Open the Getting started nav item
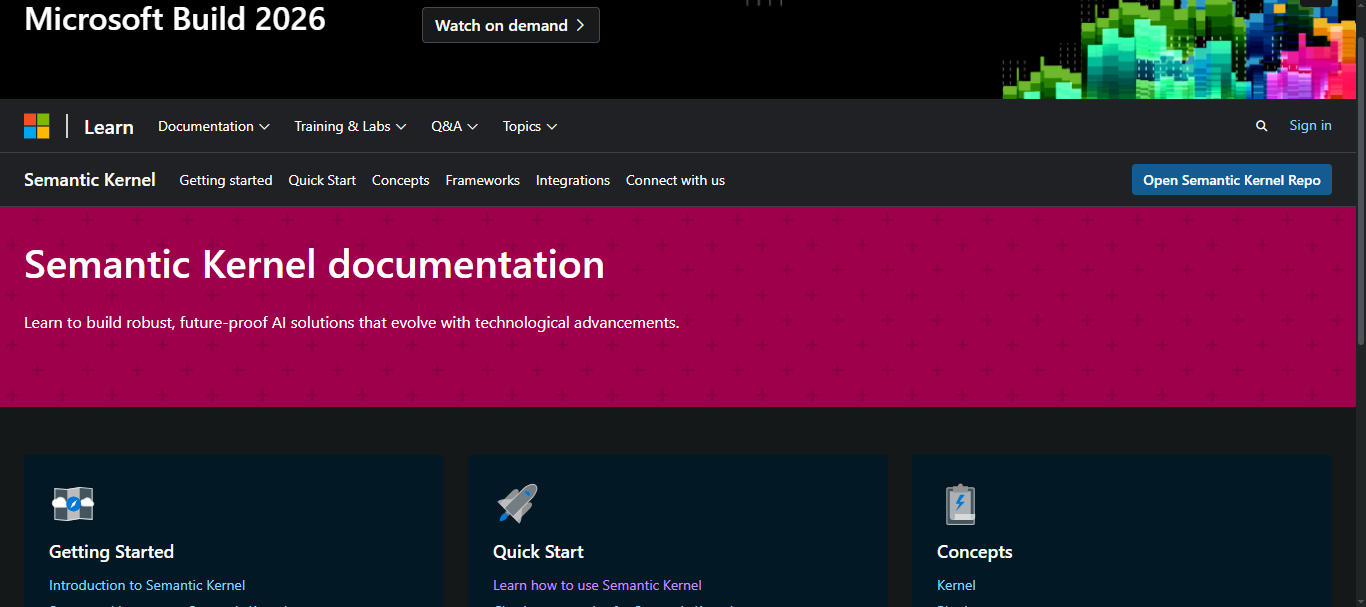The image size is (1366, 607). coord(226,180)
